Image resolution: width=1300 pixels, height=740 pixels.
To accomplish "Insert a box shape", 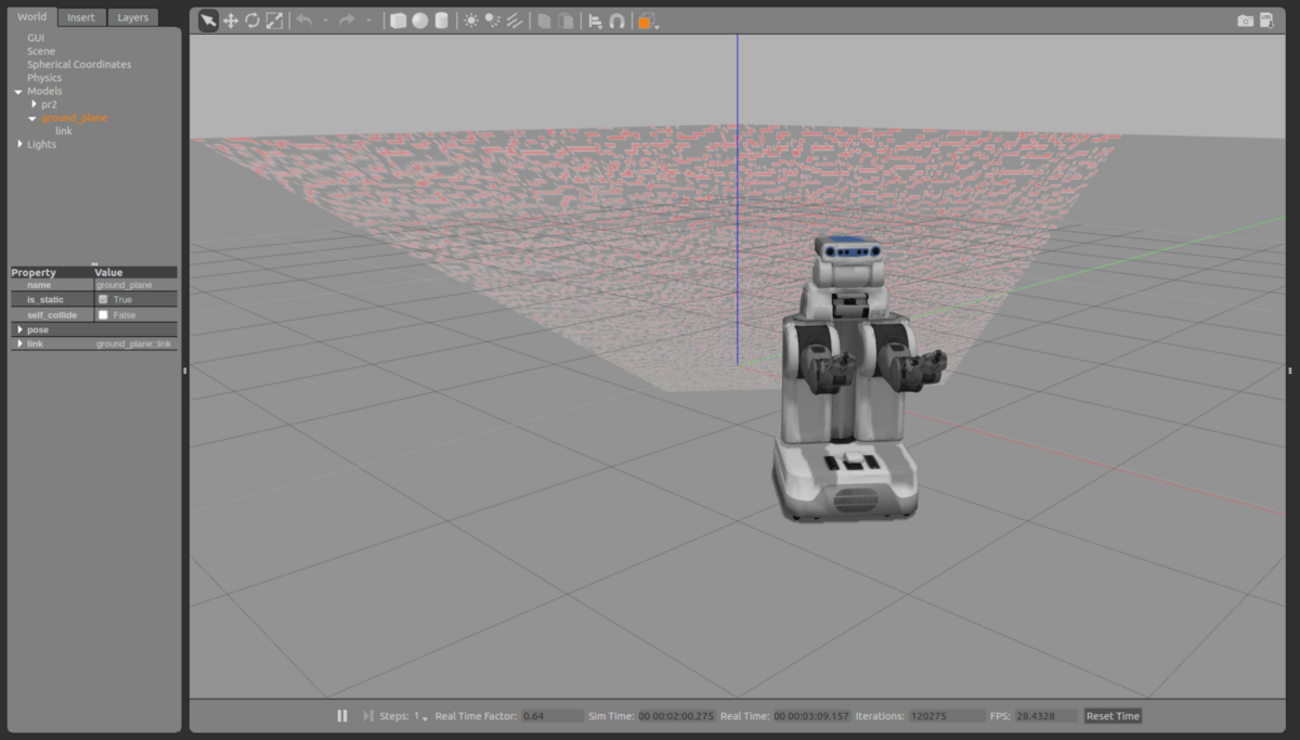I will tap(398, 21).
